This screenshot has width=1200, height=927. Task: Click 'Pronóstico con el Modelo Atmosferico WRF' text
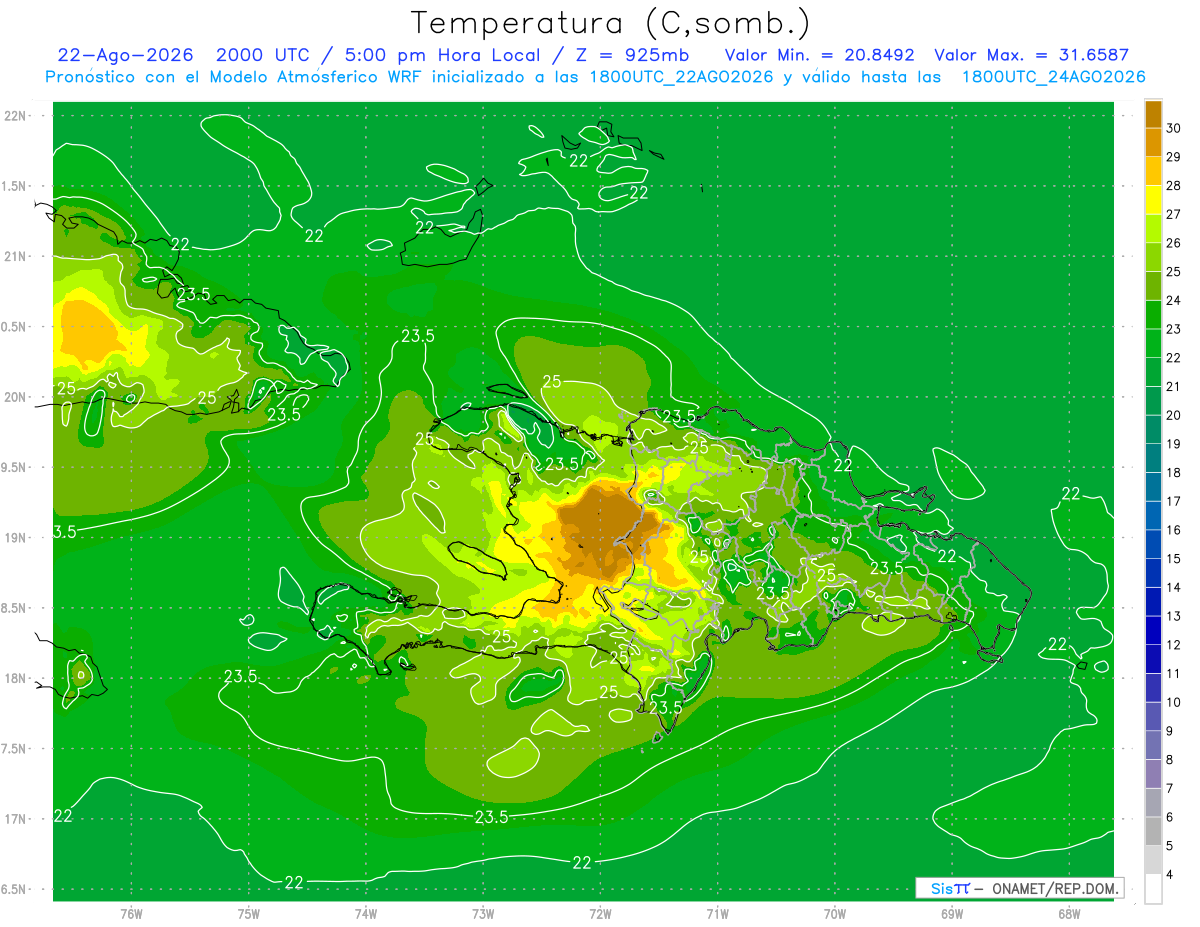point(235,76)
